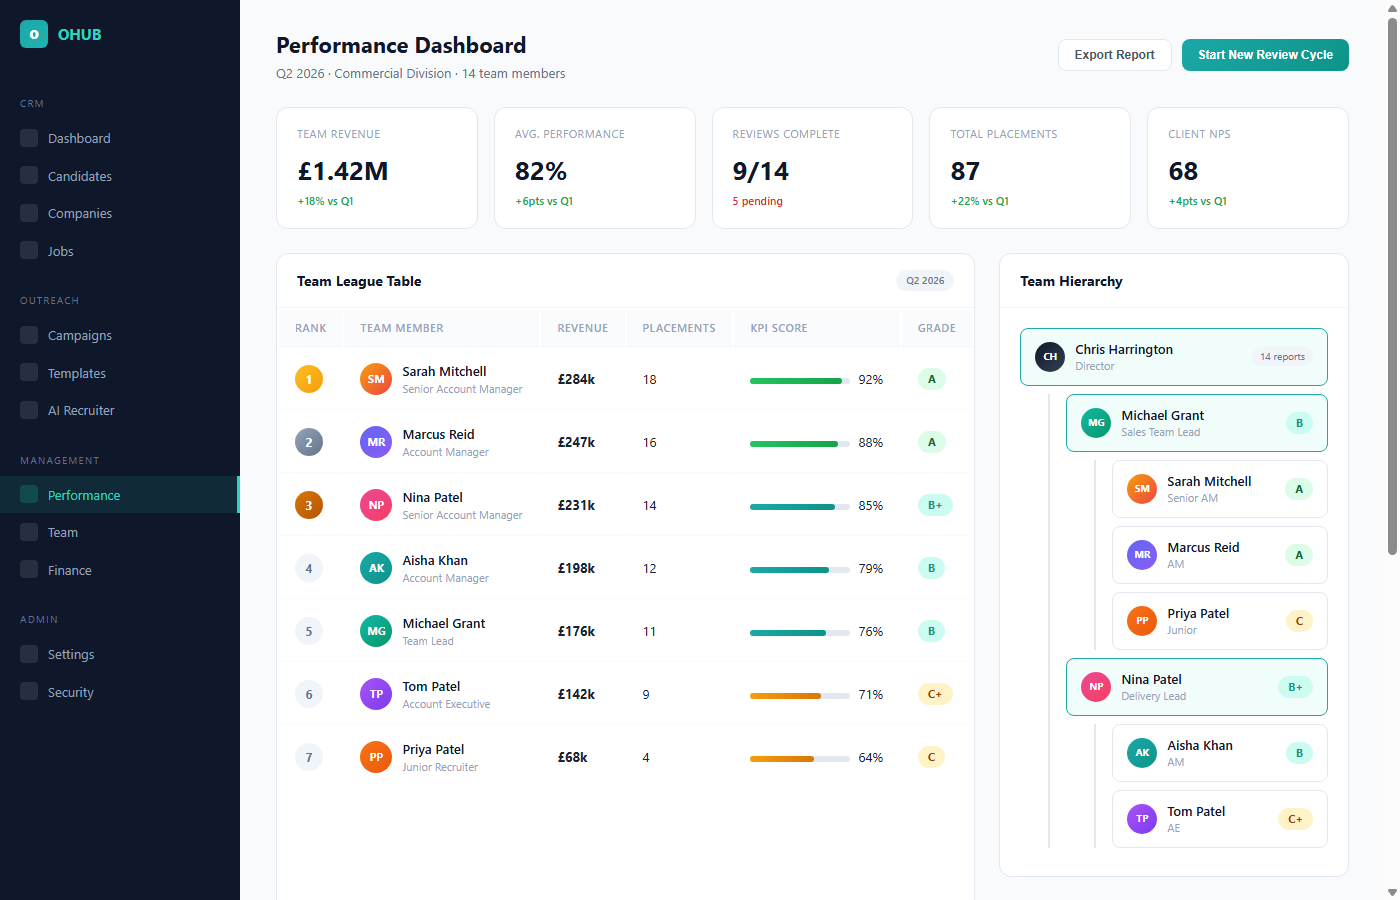Image resolution: width=1400 pixels, height=900 pixels.
Task: Click the Finance sidebar icon
Action: (29, 570)
